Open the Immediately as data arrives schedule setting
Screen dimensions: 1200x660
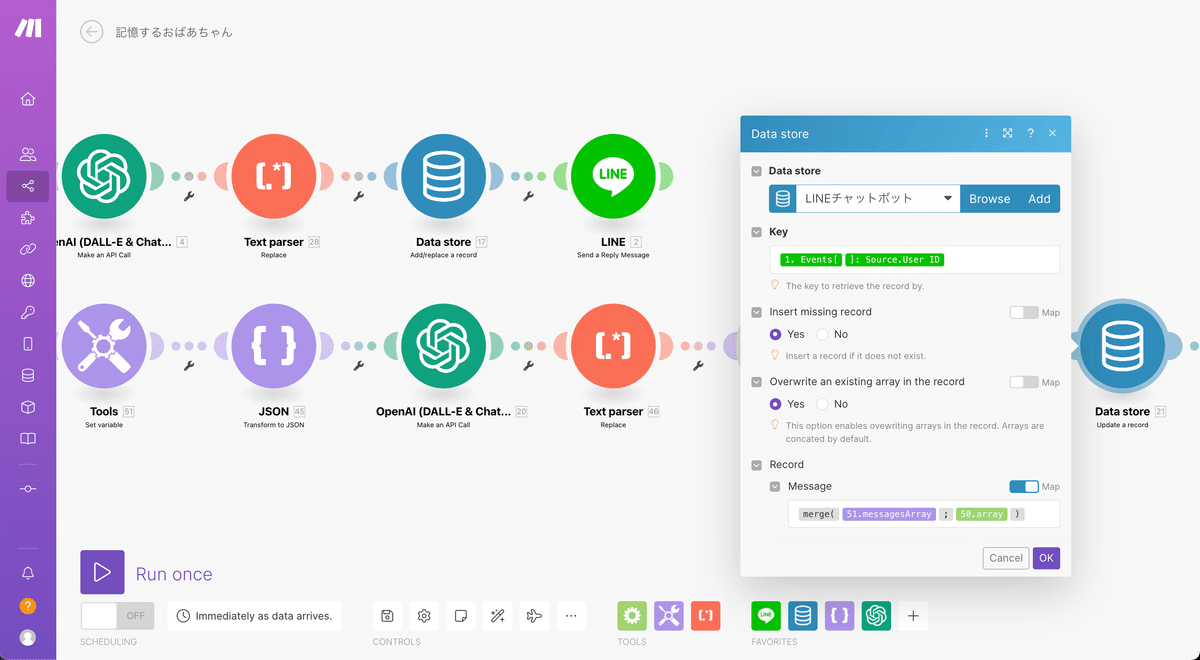[x=254, y=616]
